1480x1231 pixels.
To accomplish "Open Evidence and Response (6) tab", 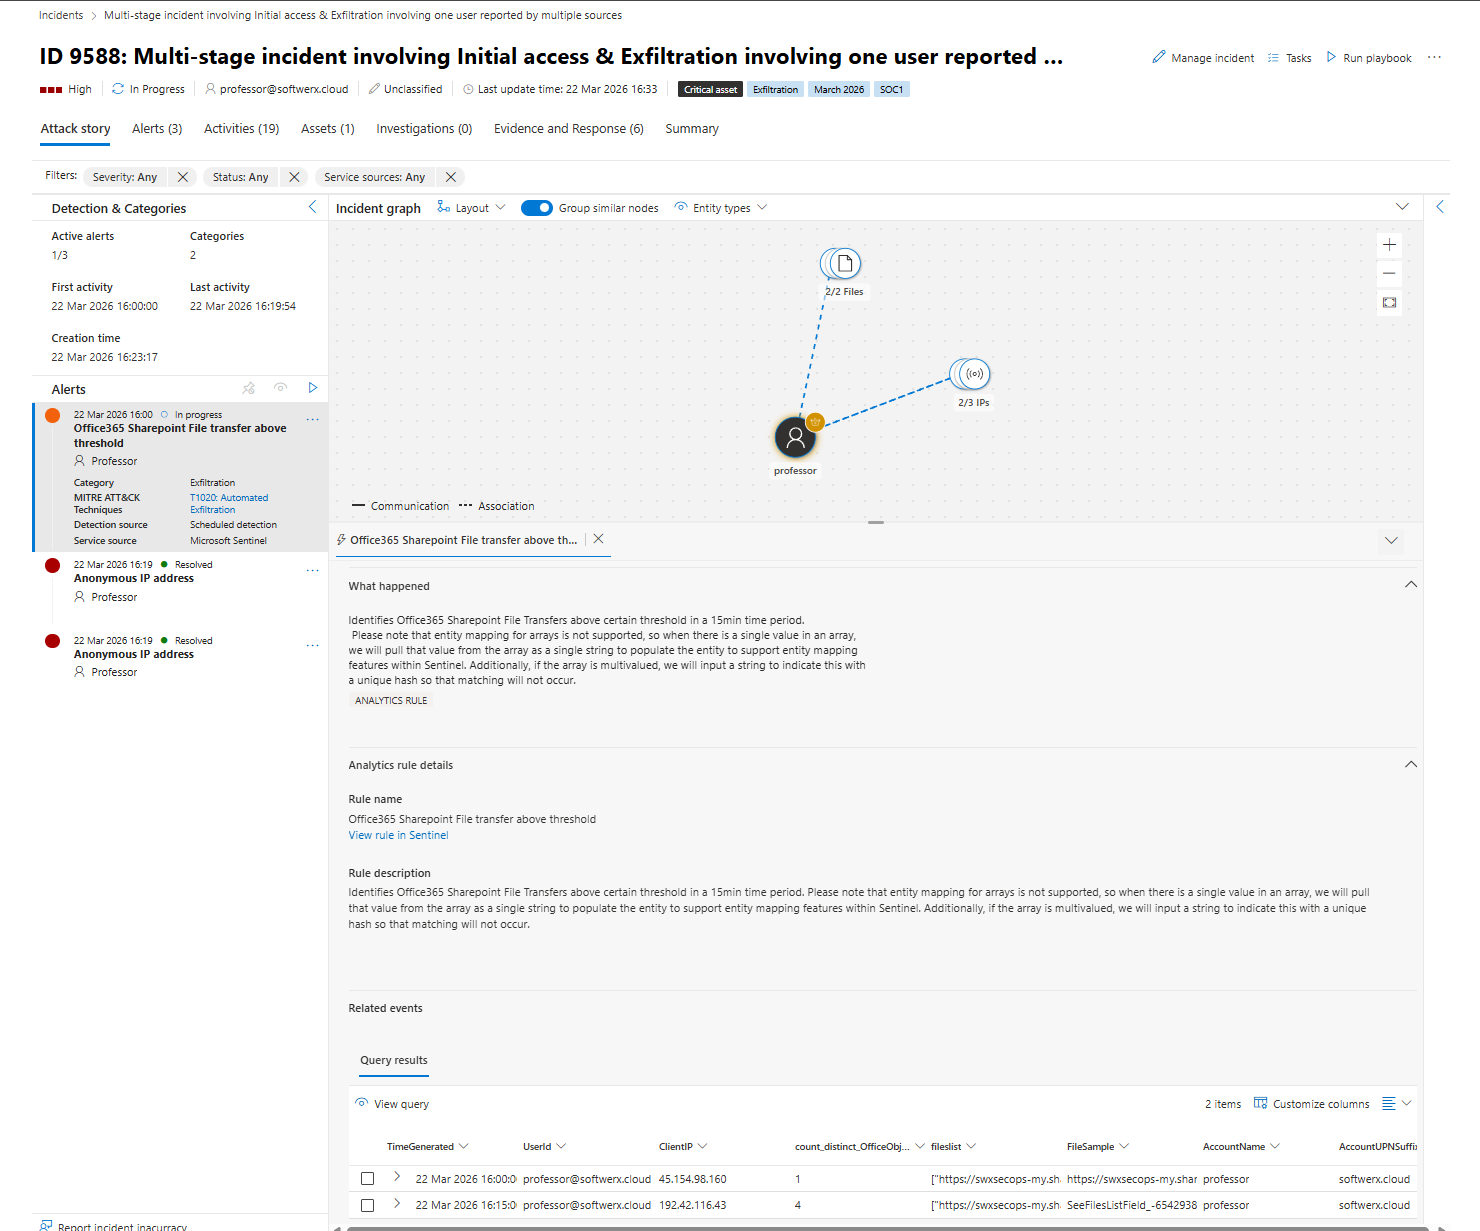I will (569, 129).
